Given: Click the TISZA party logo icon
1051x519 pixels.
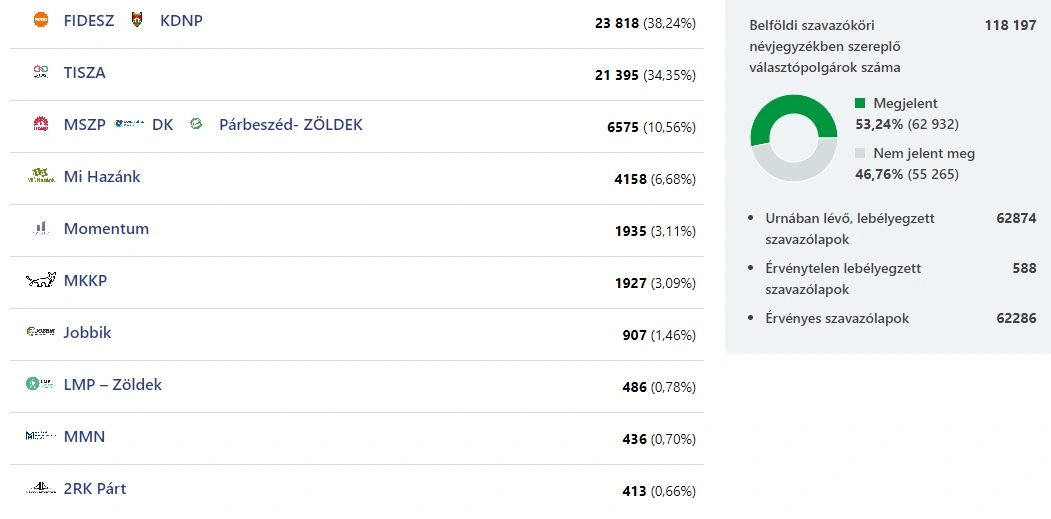Looking at the screenshot, I should pos(40,72).
